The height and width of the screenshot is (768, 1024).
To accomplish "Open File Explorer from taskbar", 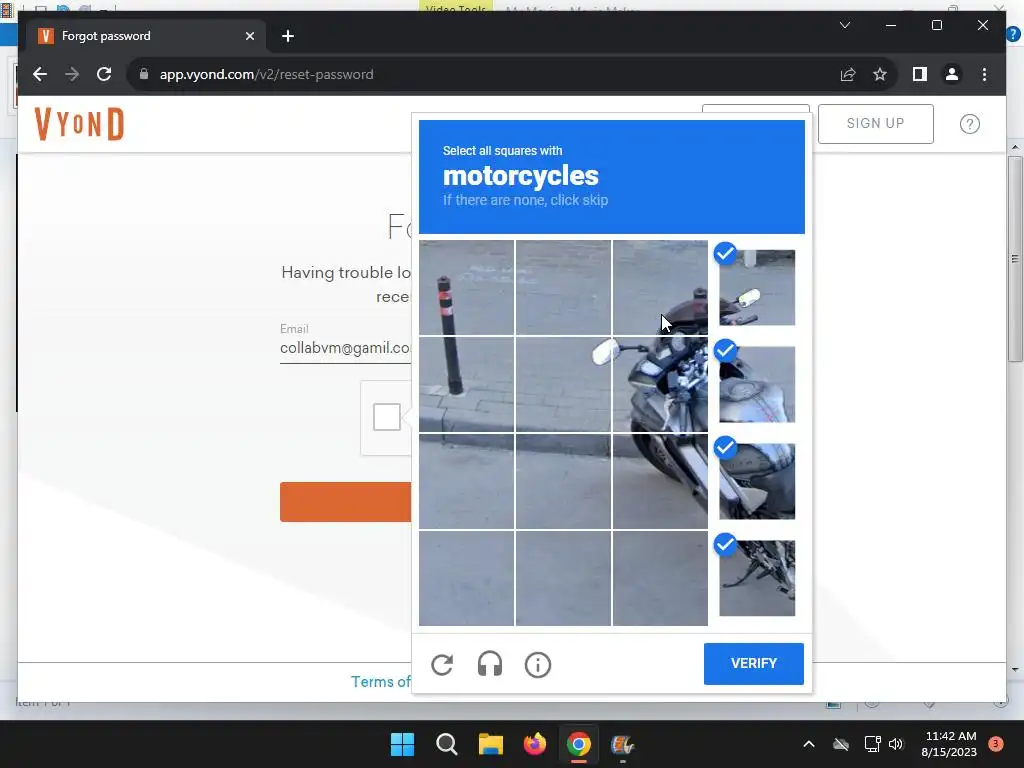I will tap(490, 744).
